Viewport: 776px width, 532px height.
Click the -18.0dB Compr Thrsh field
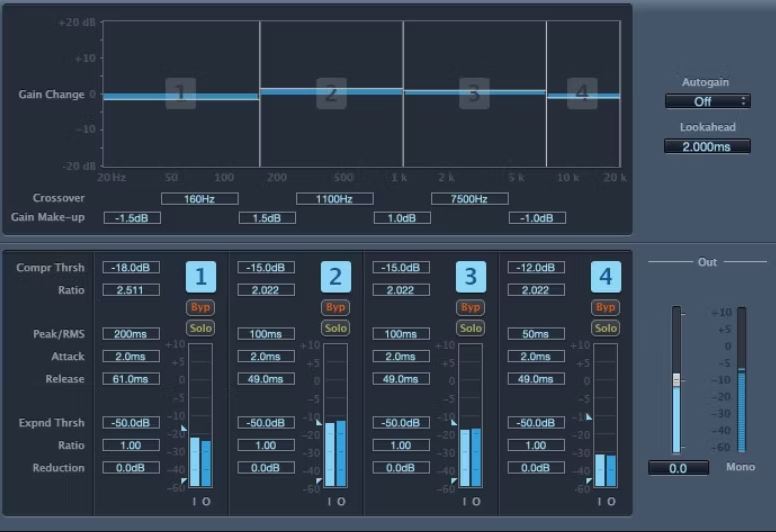(131, 268)
